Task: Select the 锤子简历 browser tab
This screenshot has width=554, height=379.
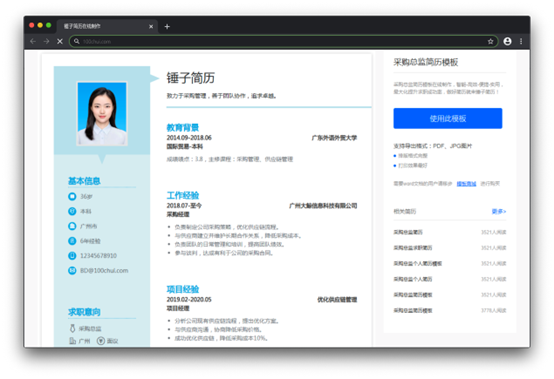Action: pyautogui.click(x=107, y=26)
